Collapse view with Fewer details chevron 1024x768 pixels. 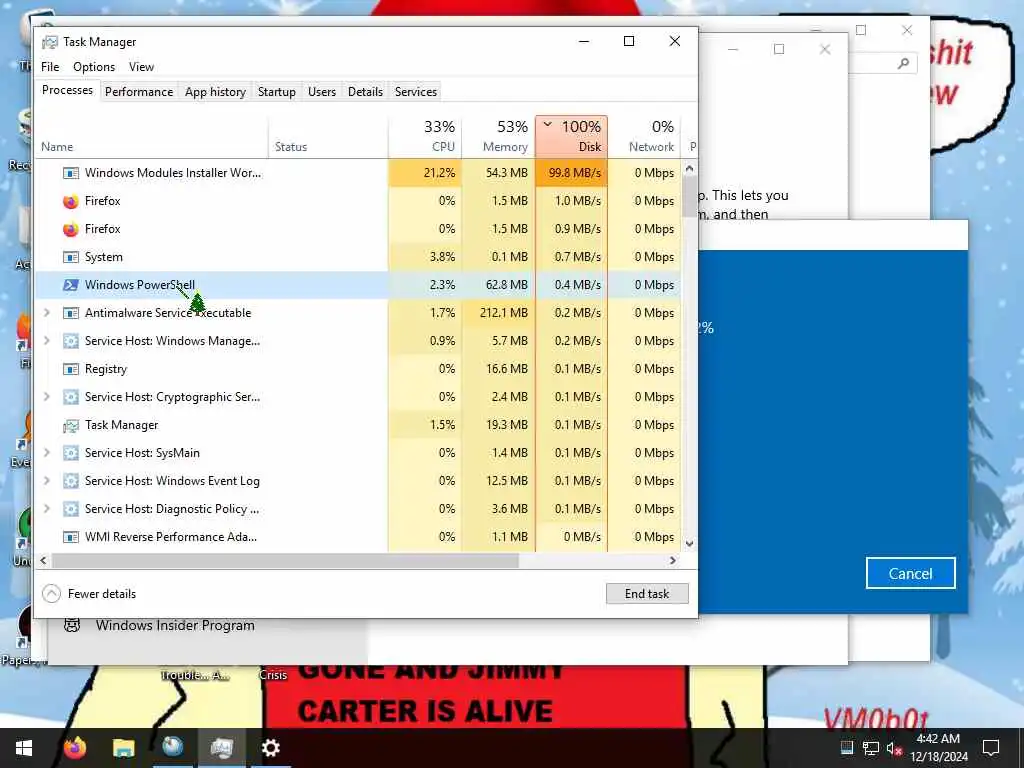click(51, 594)
